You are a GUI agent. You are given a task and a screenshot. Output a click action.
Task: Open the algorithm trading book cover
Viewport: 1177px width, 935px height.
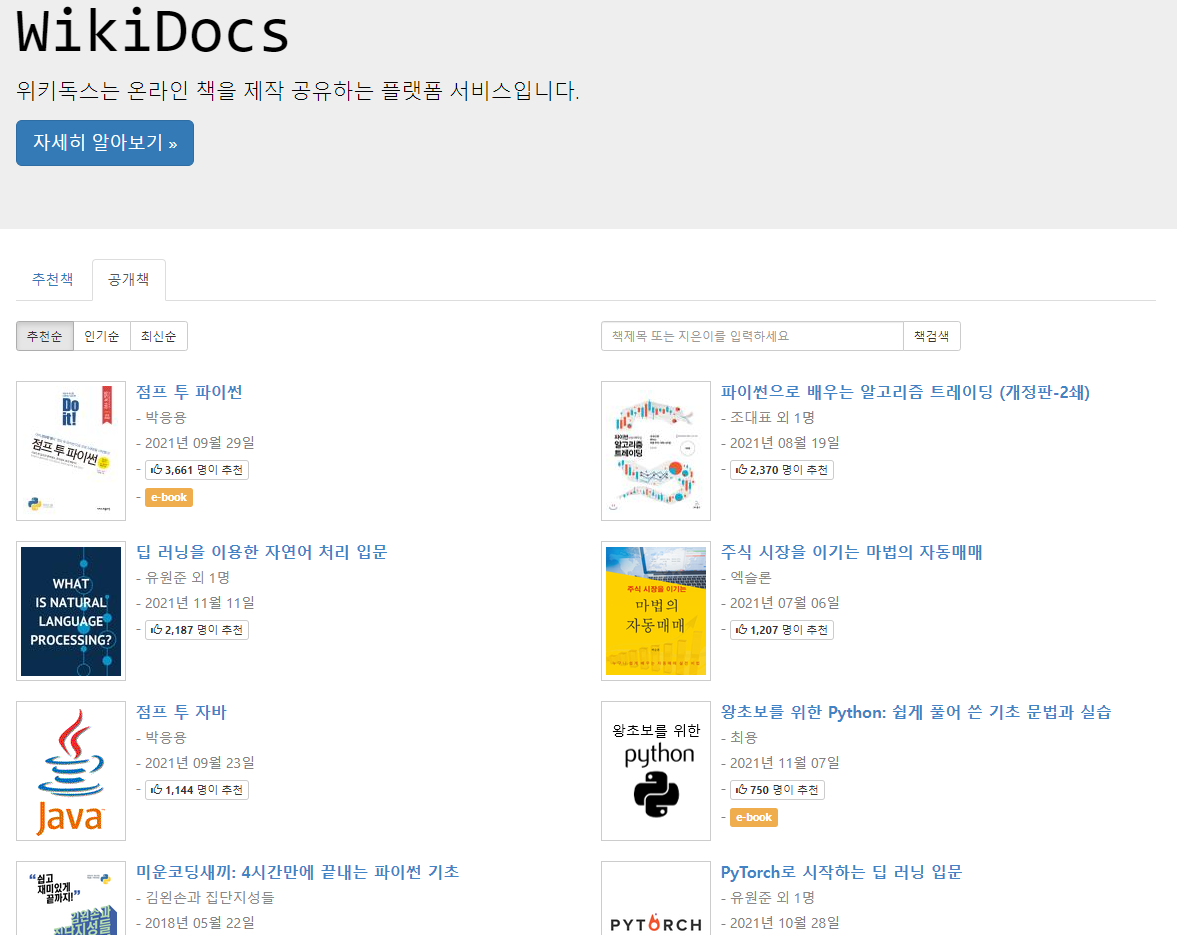coord(656,451)
